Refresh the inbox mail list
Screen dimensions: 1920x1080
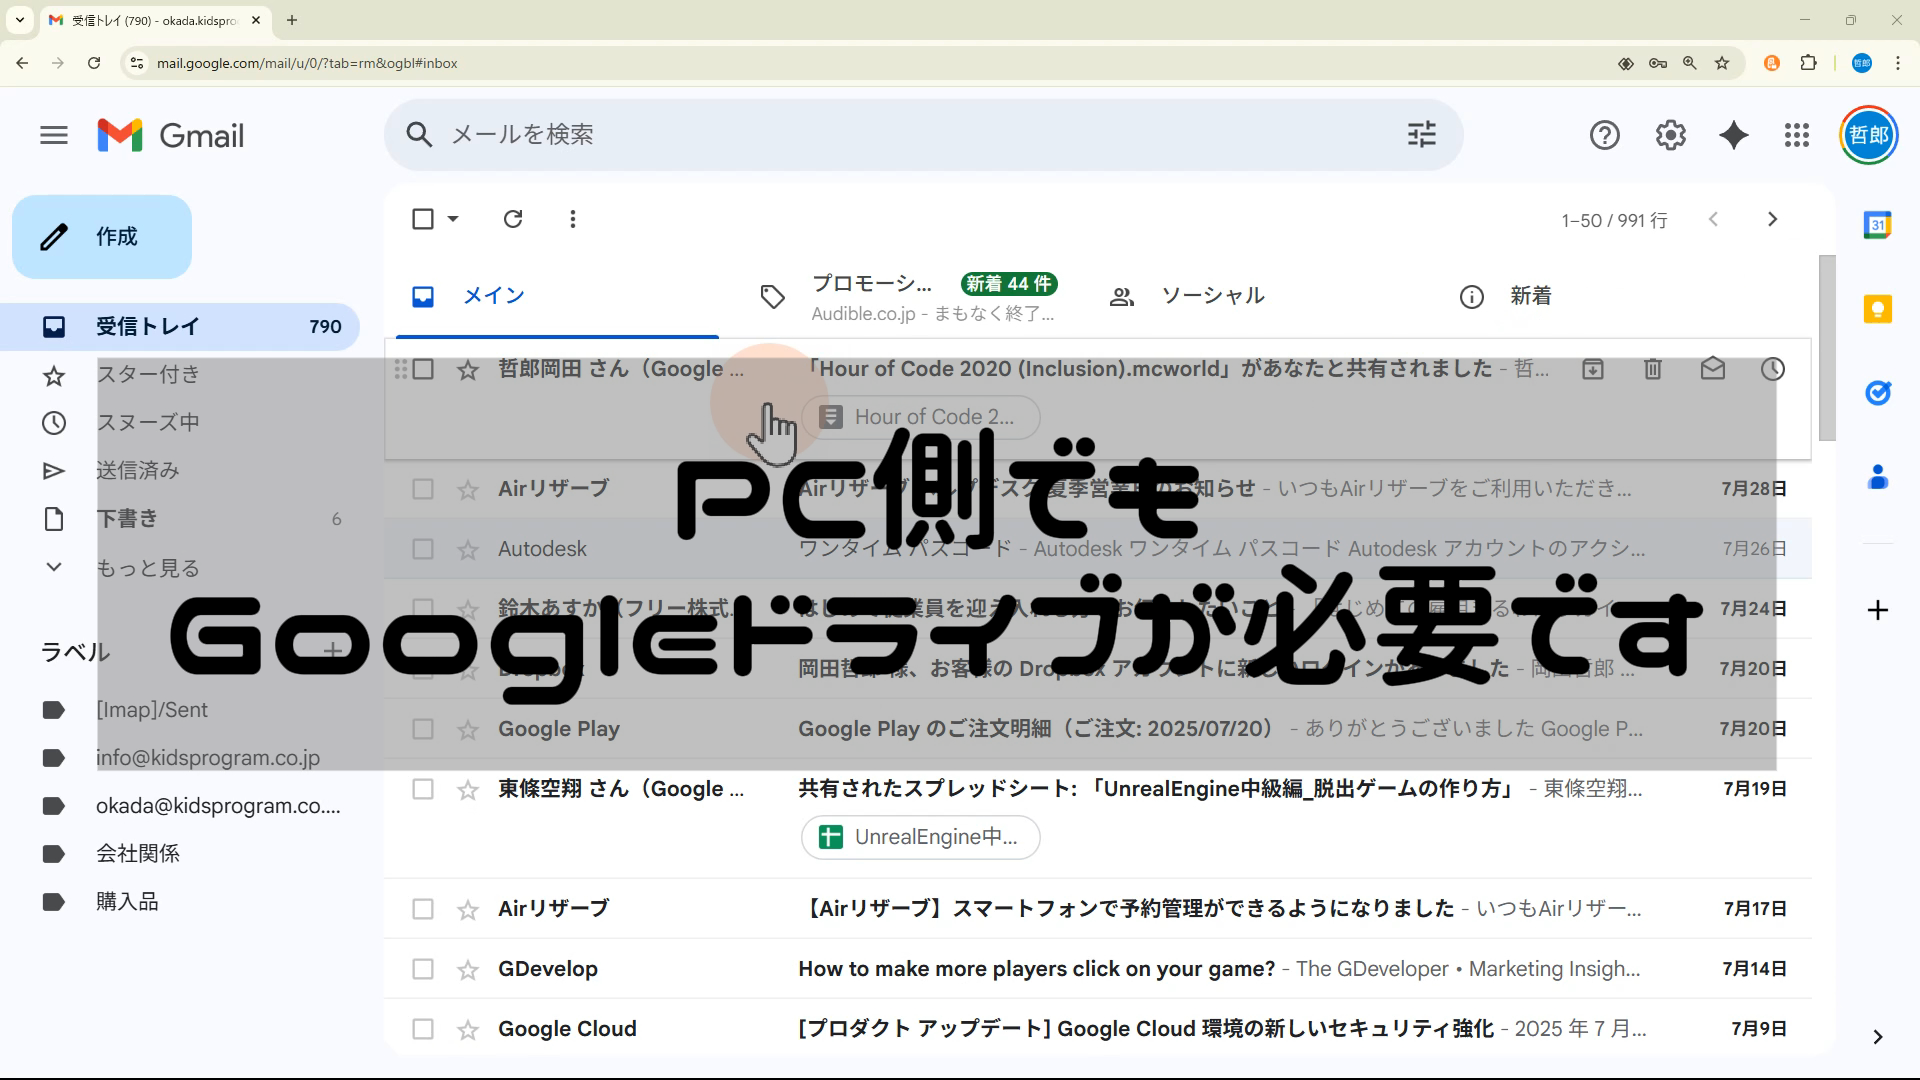pos(513,219)
